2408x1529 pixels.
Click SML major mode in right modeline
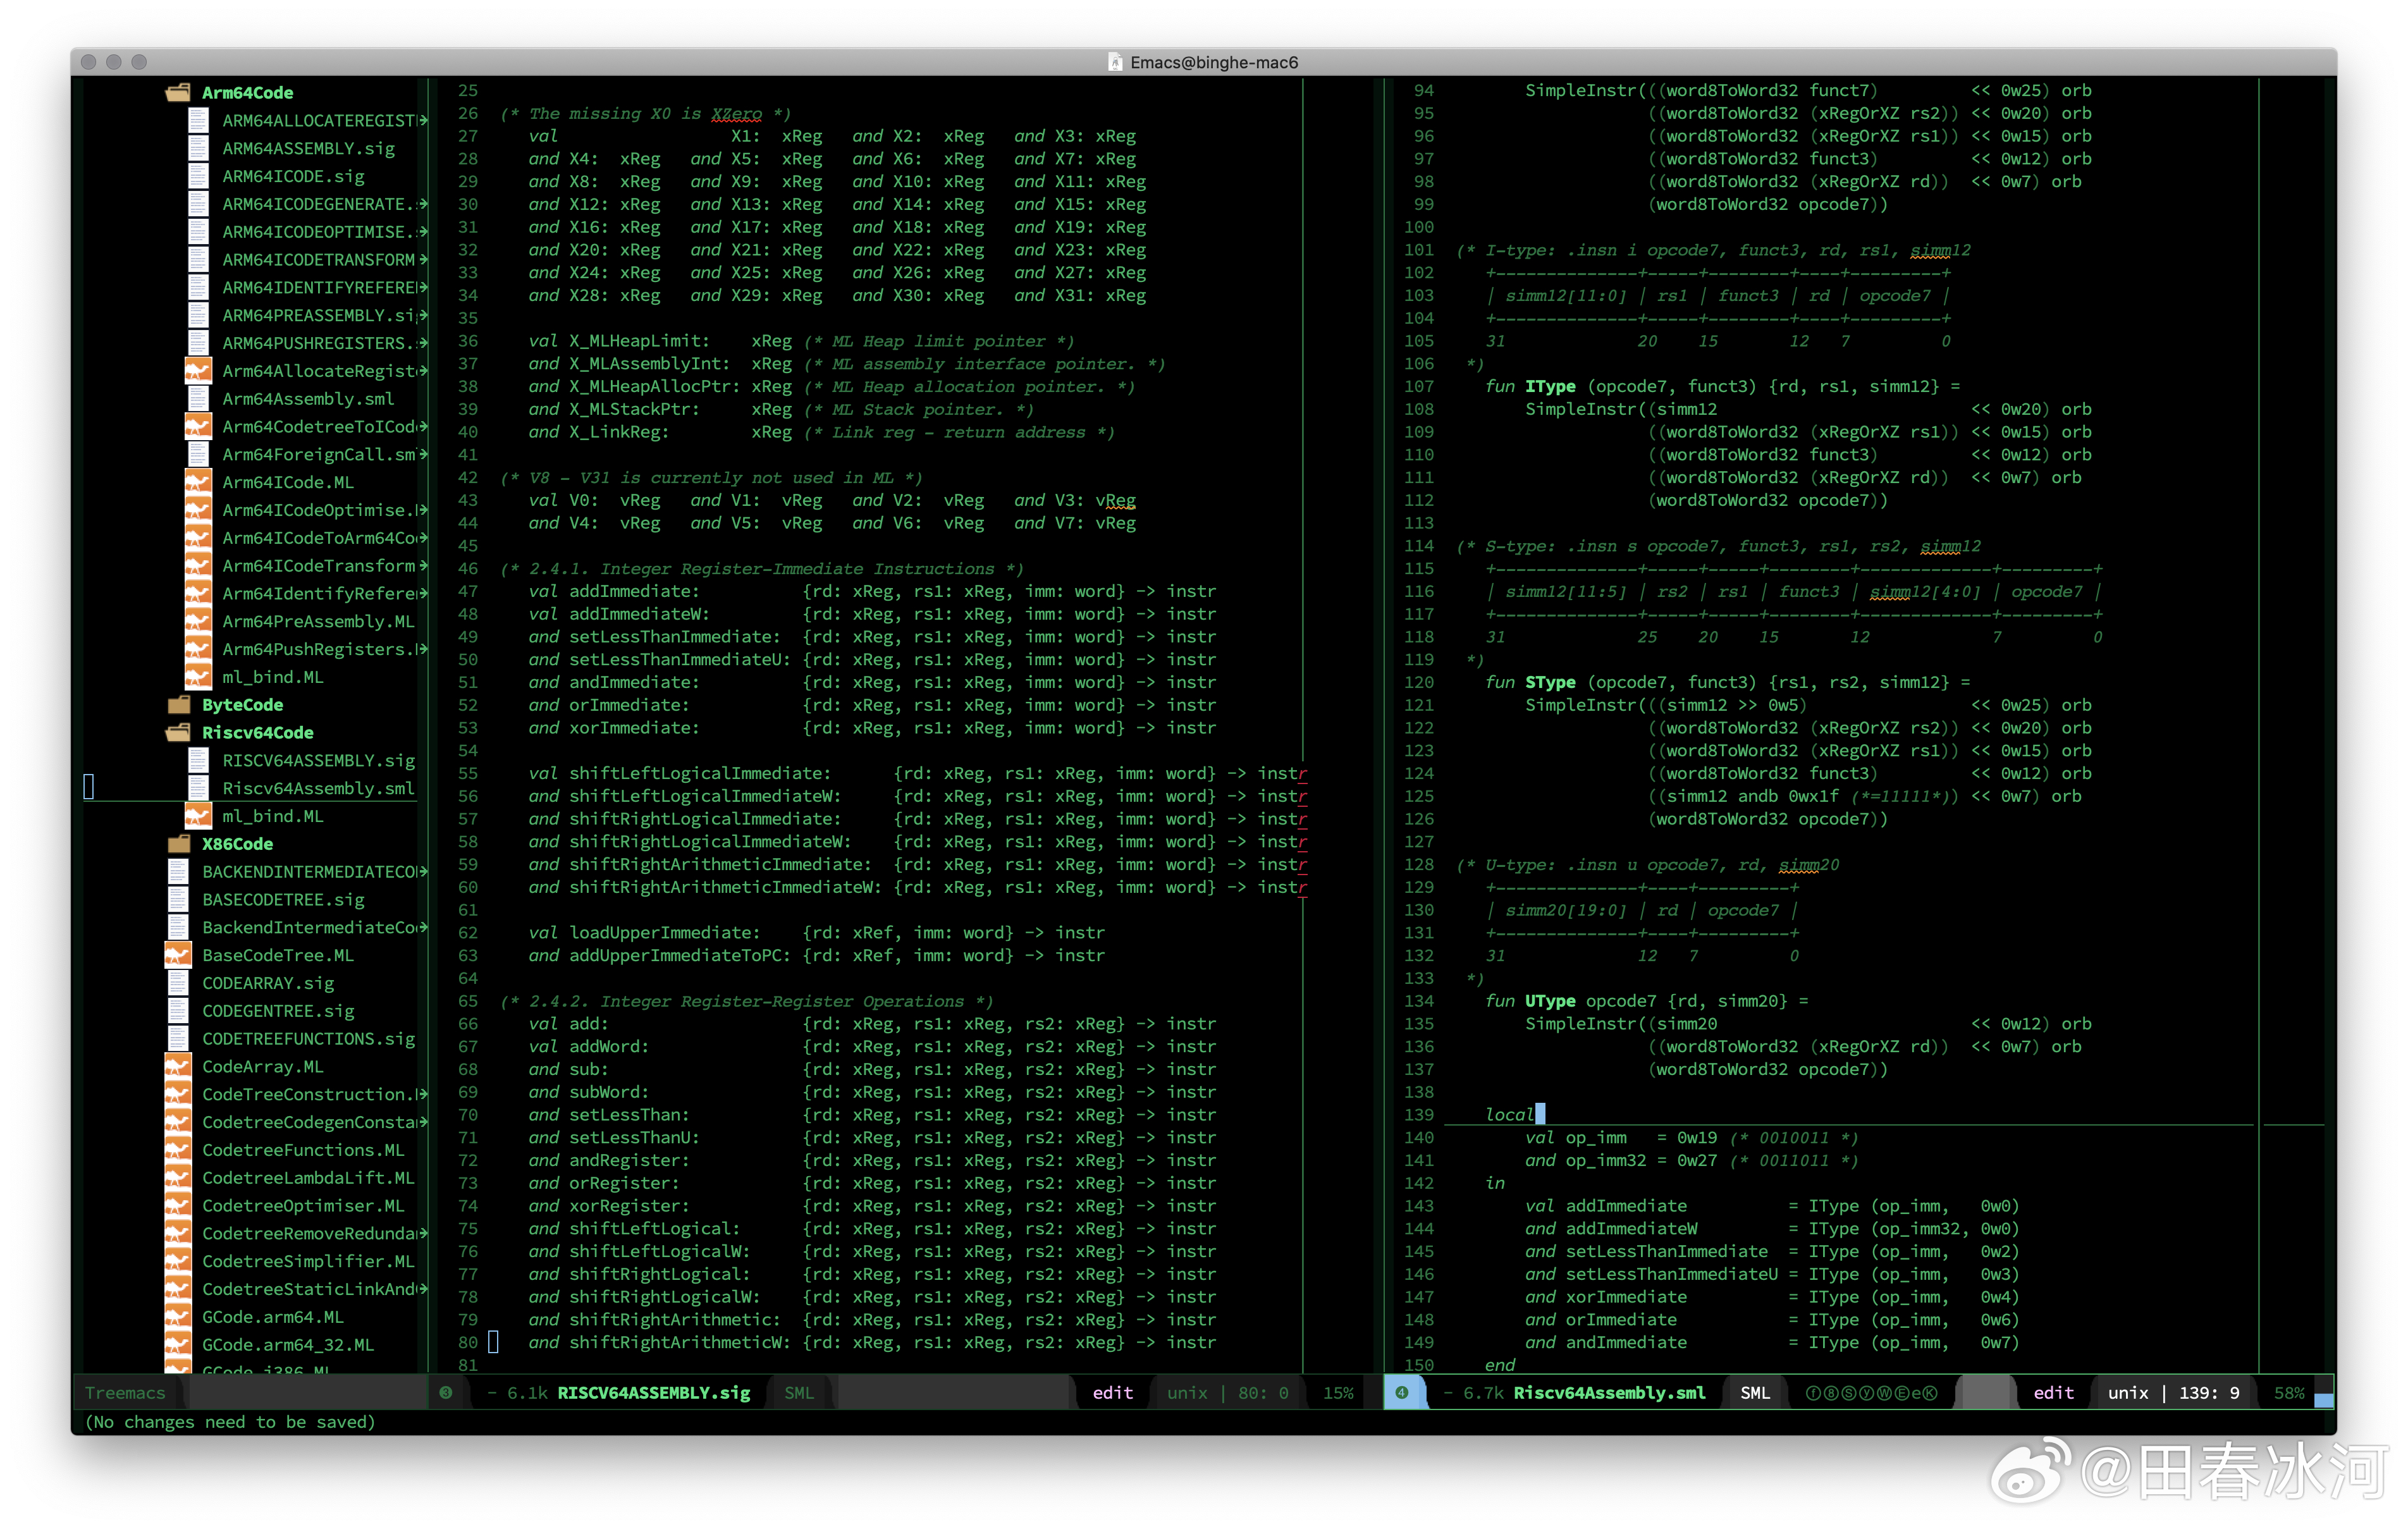(1754, 1393)
